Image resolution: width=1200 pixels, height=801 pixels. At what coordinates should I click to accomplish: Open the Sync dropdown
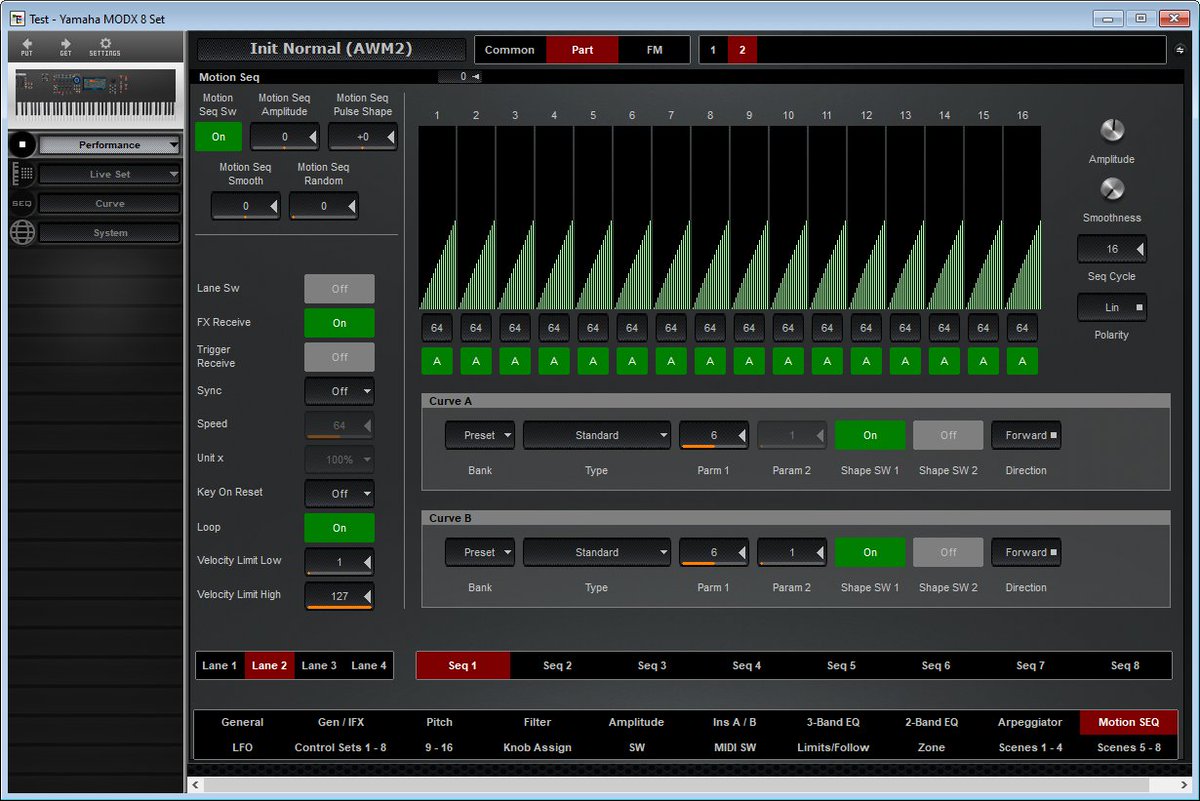340,391
